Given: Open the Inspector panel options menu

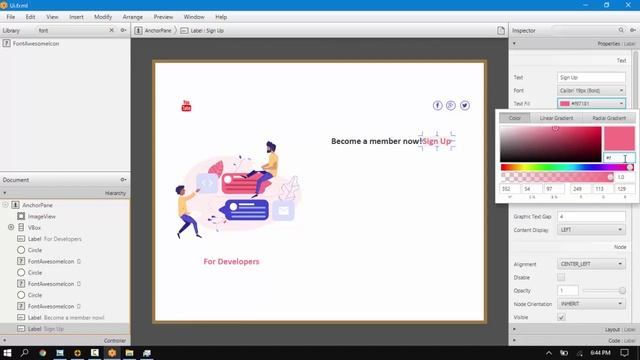Looking at the screenshot, I should [x=633, y=30].
